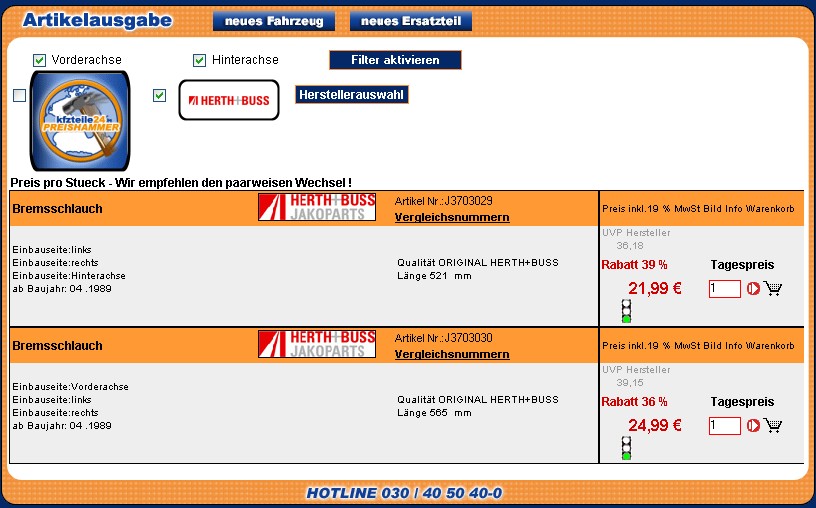Enable the kfzteile24 Preishammer checkbox

(x=20, y=96)
